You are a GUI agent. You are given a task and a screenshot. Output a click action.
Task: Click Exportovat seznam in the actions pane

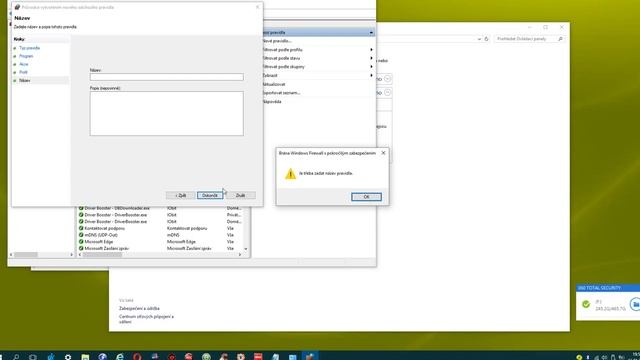(281, 93)
